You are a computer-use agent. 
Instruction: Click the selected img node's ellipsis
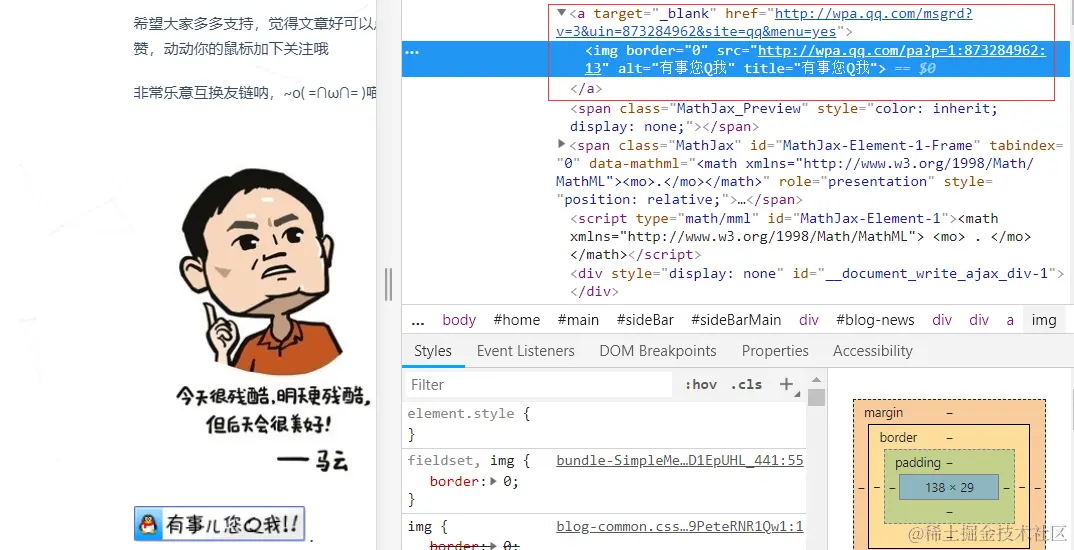pos(412,51)
